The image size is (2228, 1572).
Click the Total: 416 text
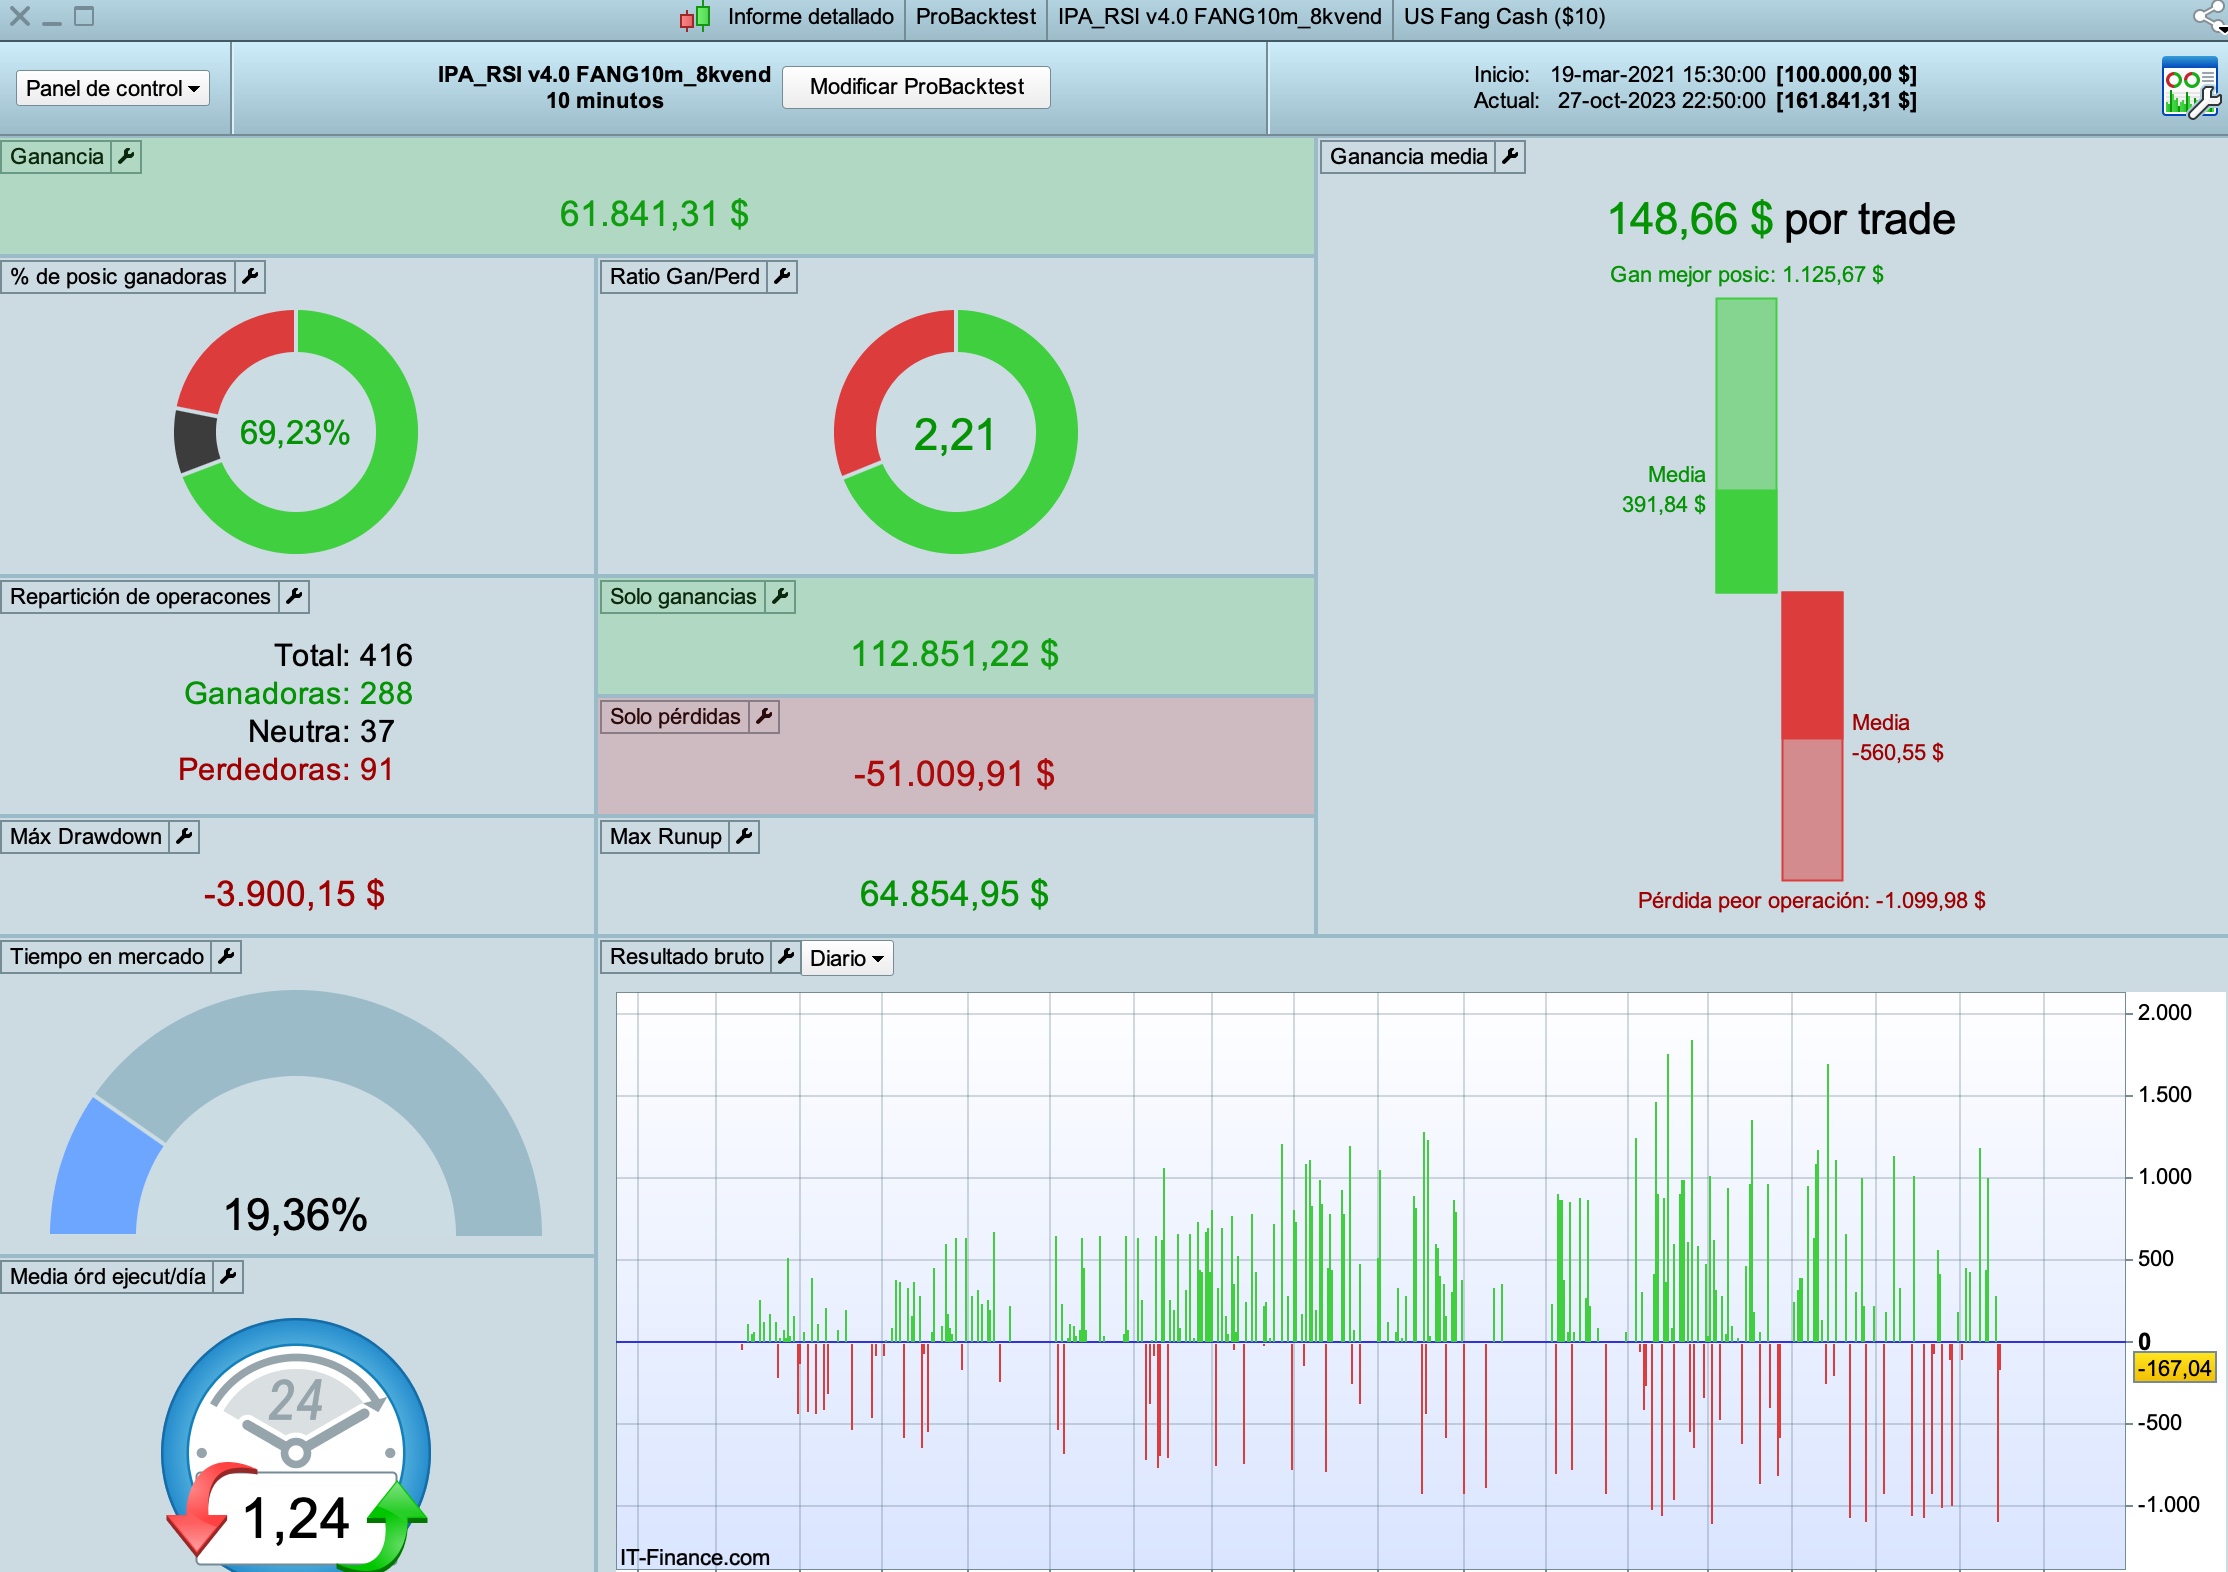(x=343, y=655)
